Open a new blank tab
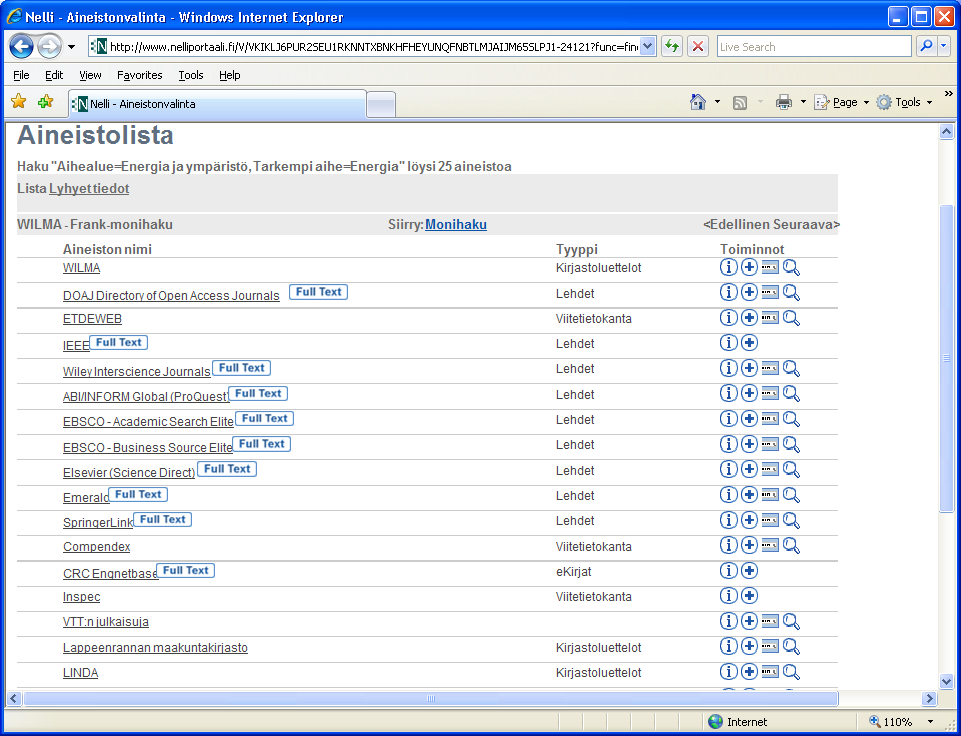 point(381,104)
